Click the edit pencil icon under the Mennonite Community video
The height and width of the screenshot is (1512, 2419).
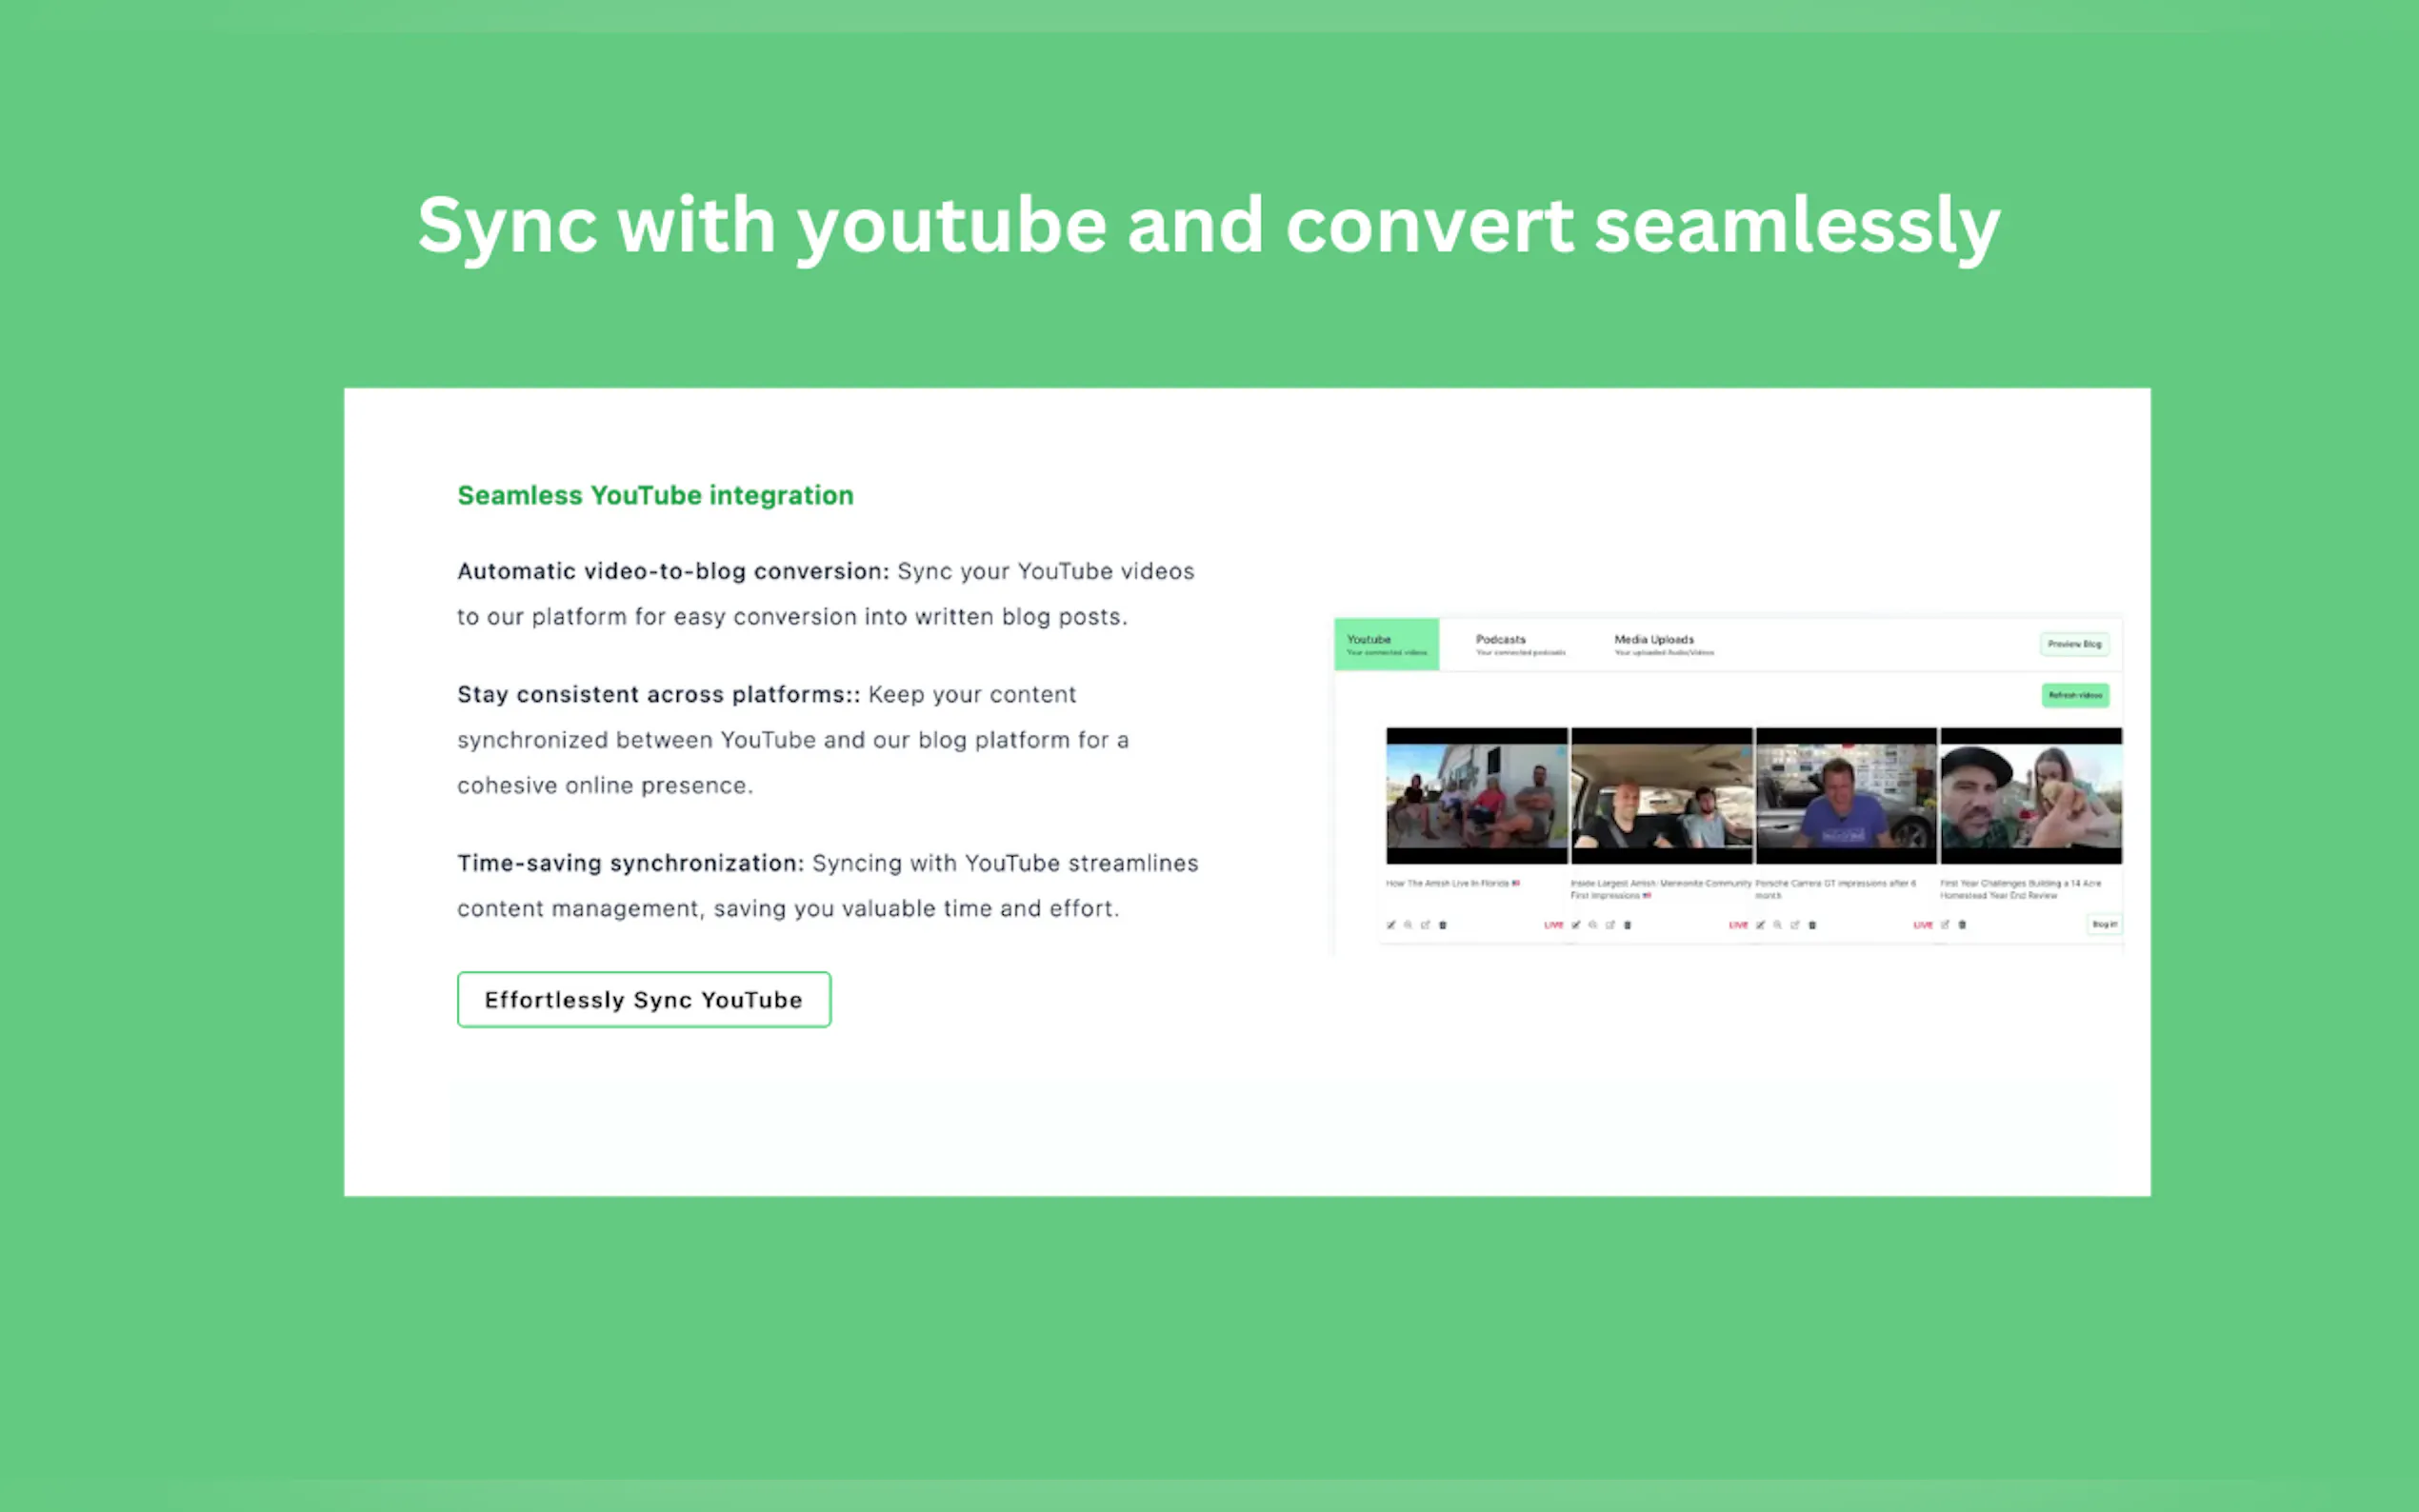coord(1576,925)
